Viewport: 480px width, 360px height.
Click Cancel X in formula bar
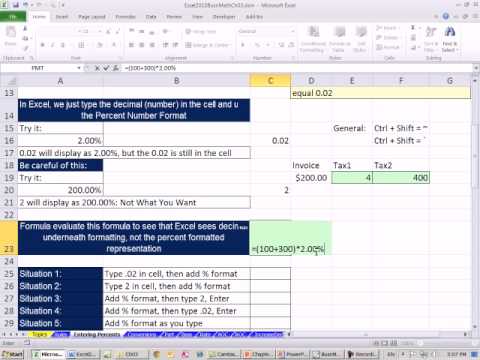coord(97,68)
